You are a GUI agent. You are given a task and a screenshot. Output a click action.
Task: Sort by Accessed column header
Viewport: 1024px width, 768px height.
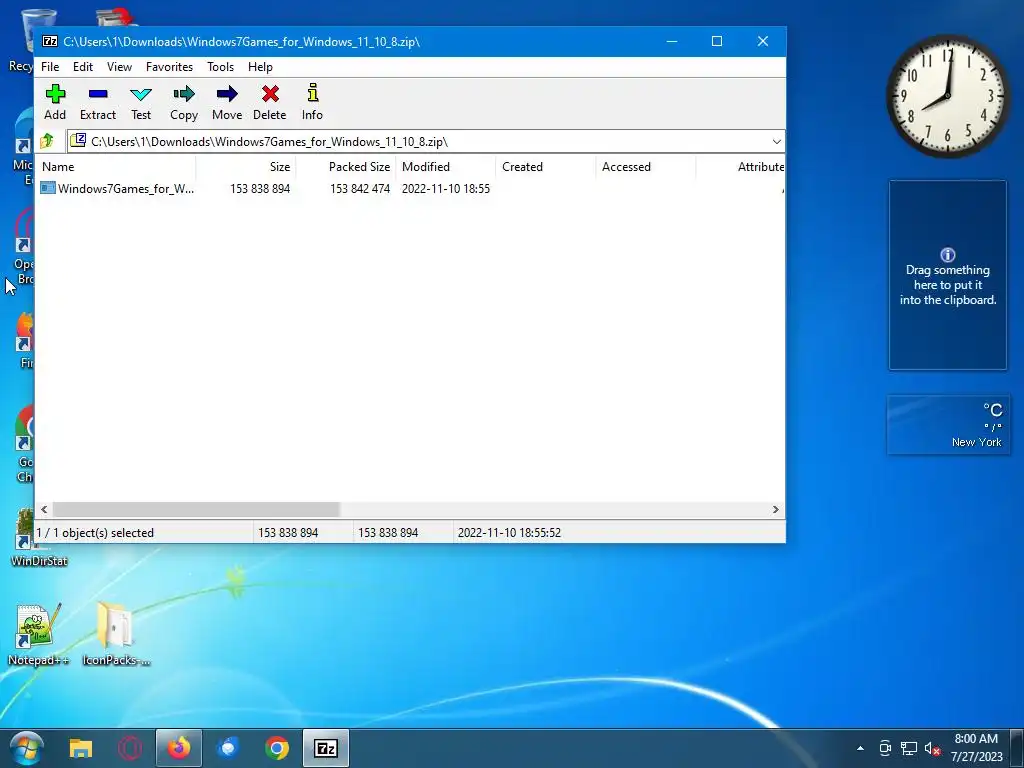click(x=645, y=167)
